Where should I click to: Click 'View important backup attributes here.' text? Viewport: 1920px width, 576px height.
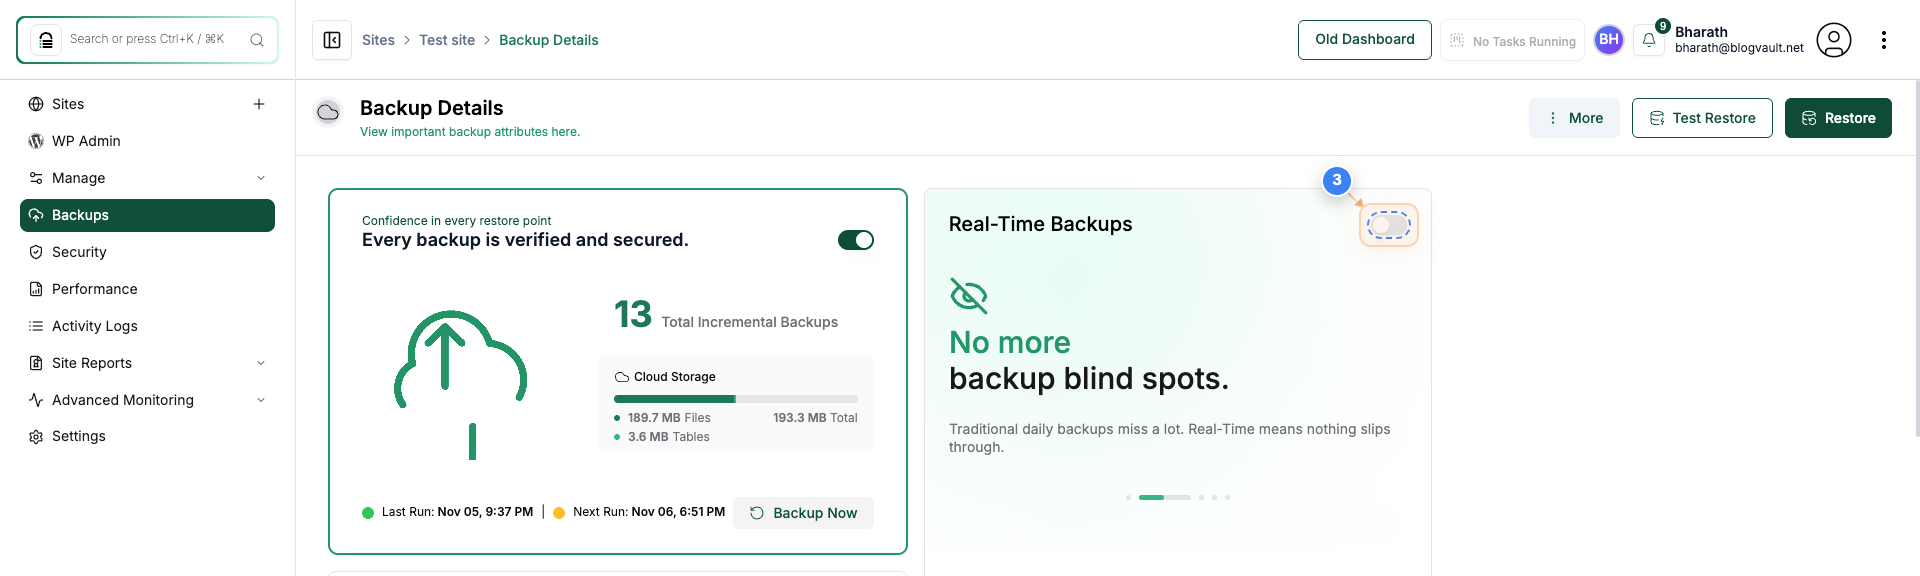click(470, 132)
